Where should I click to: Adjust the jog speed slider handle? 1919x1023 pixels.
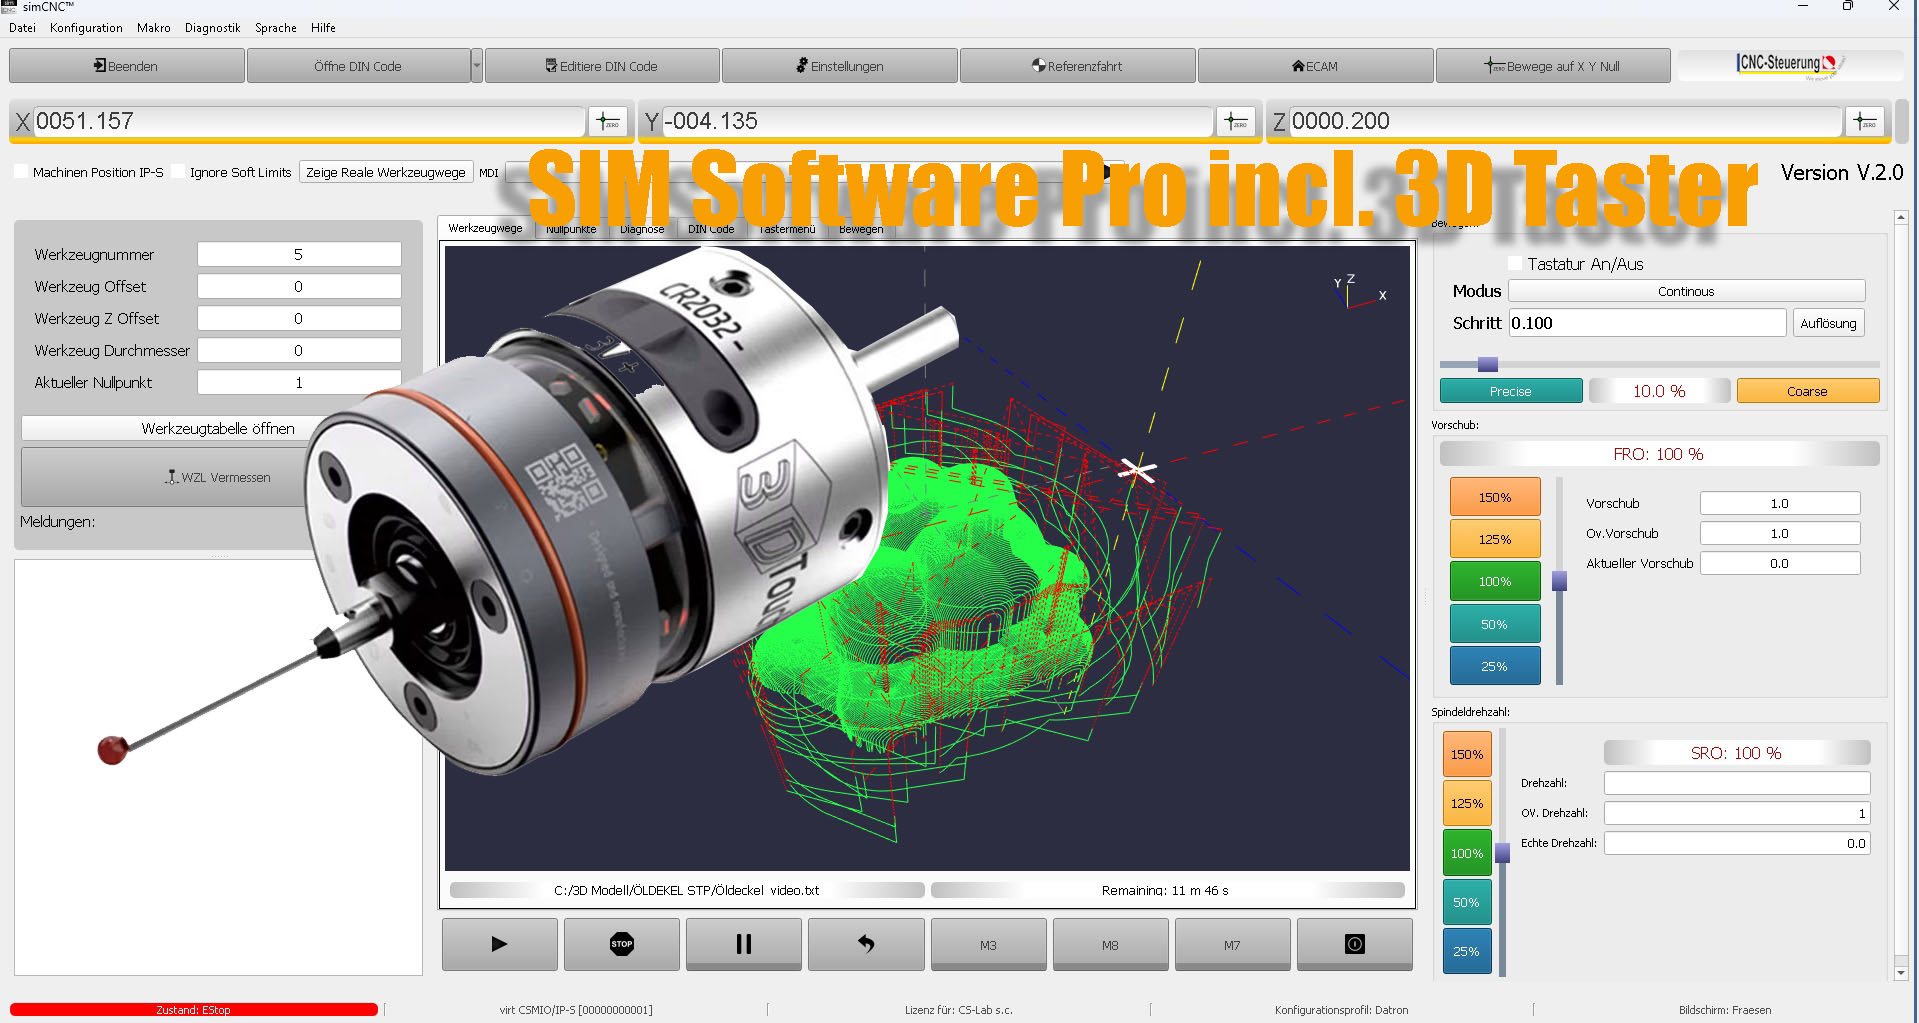click(x=1488, y=364)
